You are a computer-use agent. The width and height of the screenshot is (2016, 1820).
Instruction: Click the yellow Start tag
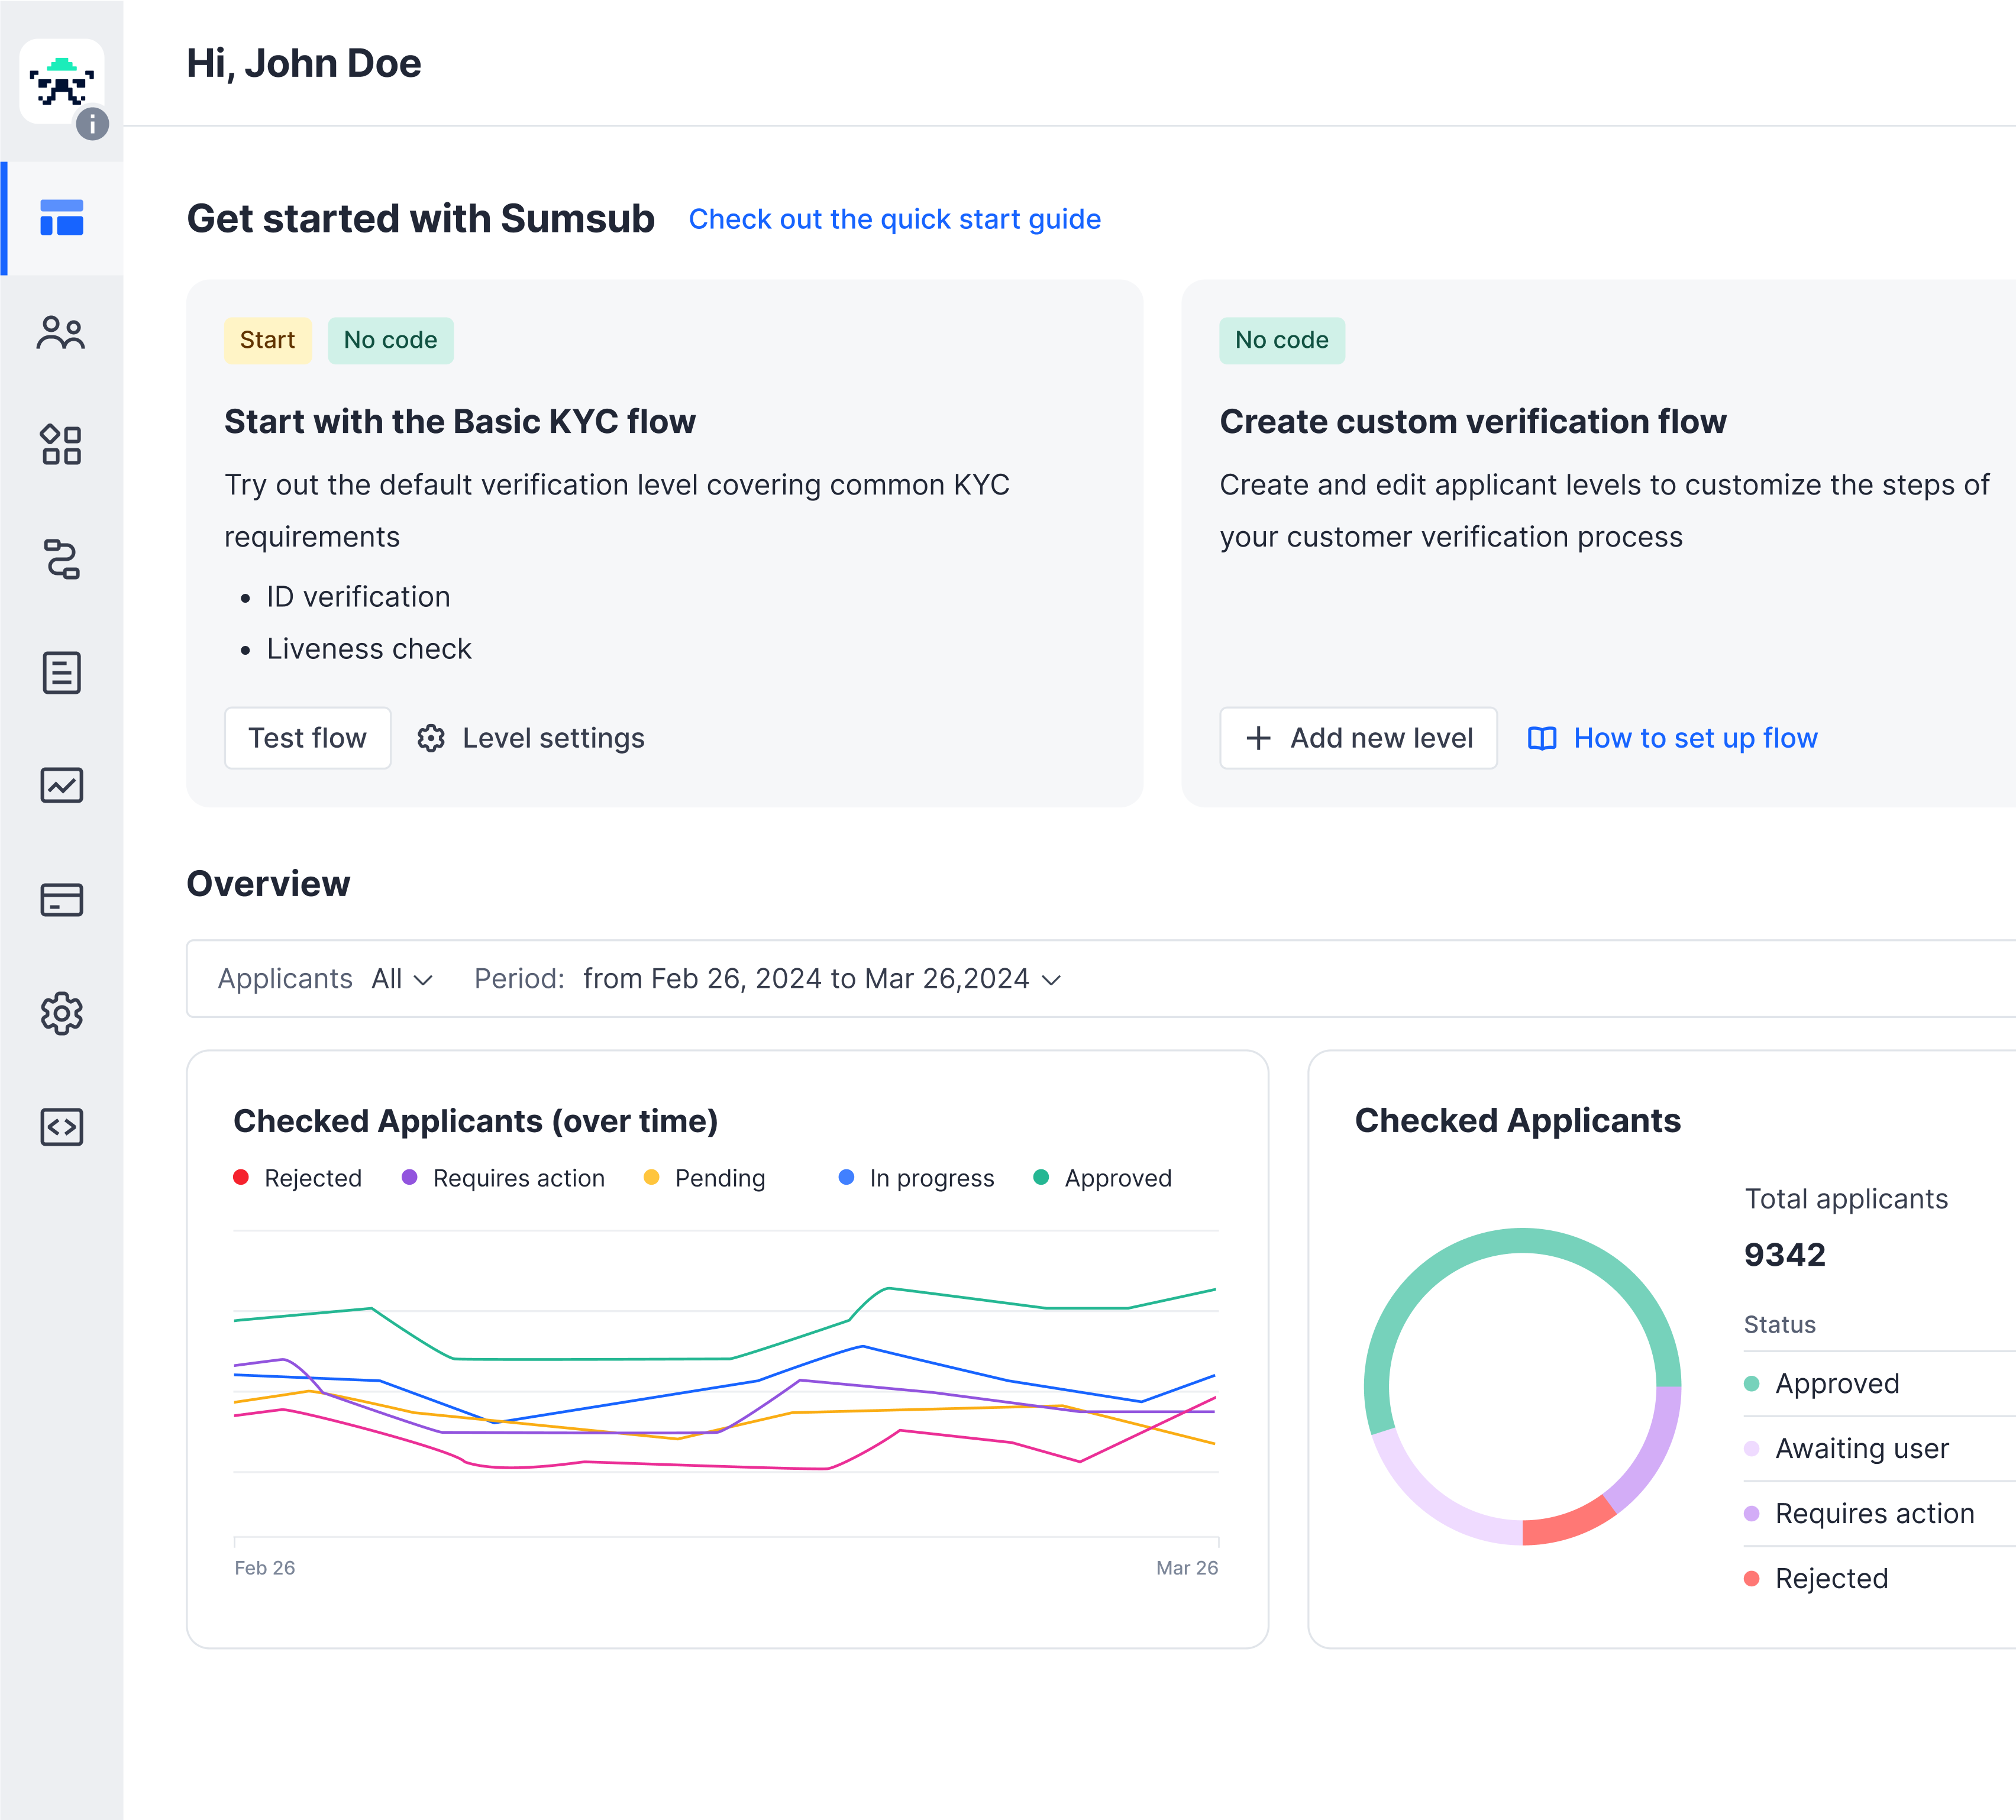[x=268, y=340]
